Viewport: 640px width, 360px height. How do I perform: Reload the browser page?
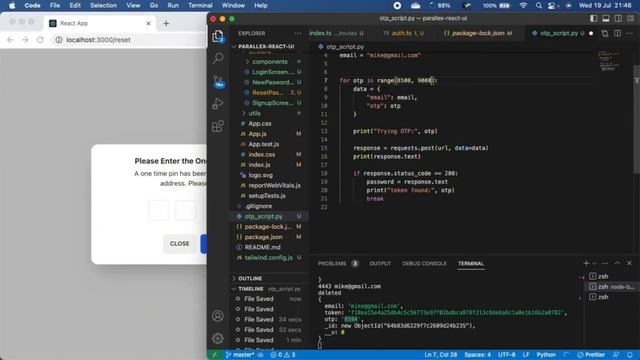click(40, 40)
